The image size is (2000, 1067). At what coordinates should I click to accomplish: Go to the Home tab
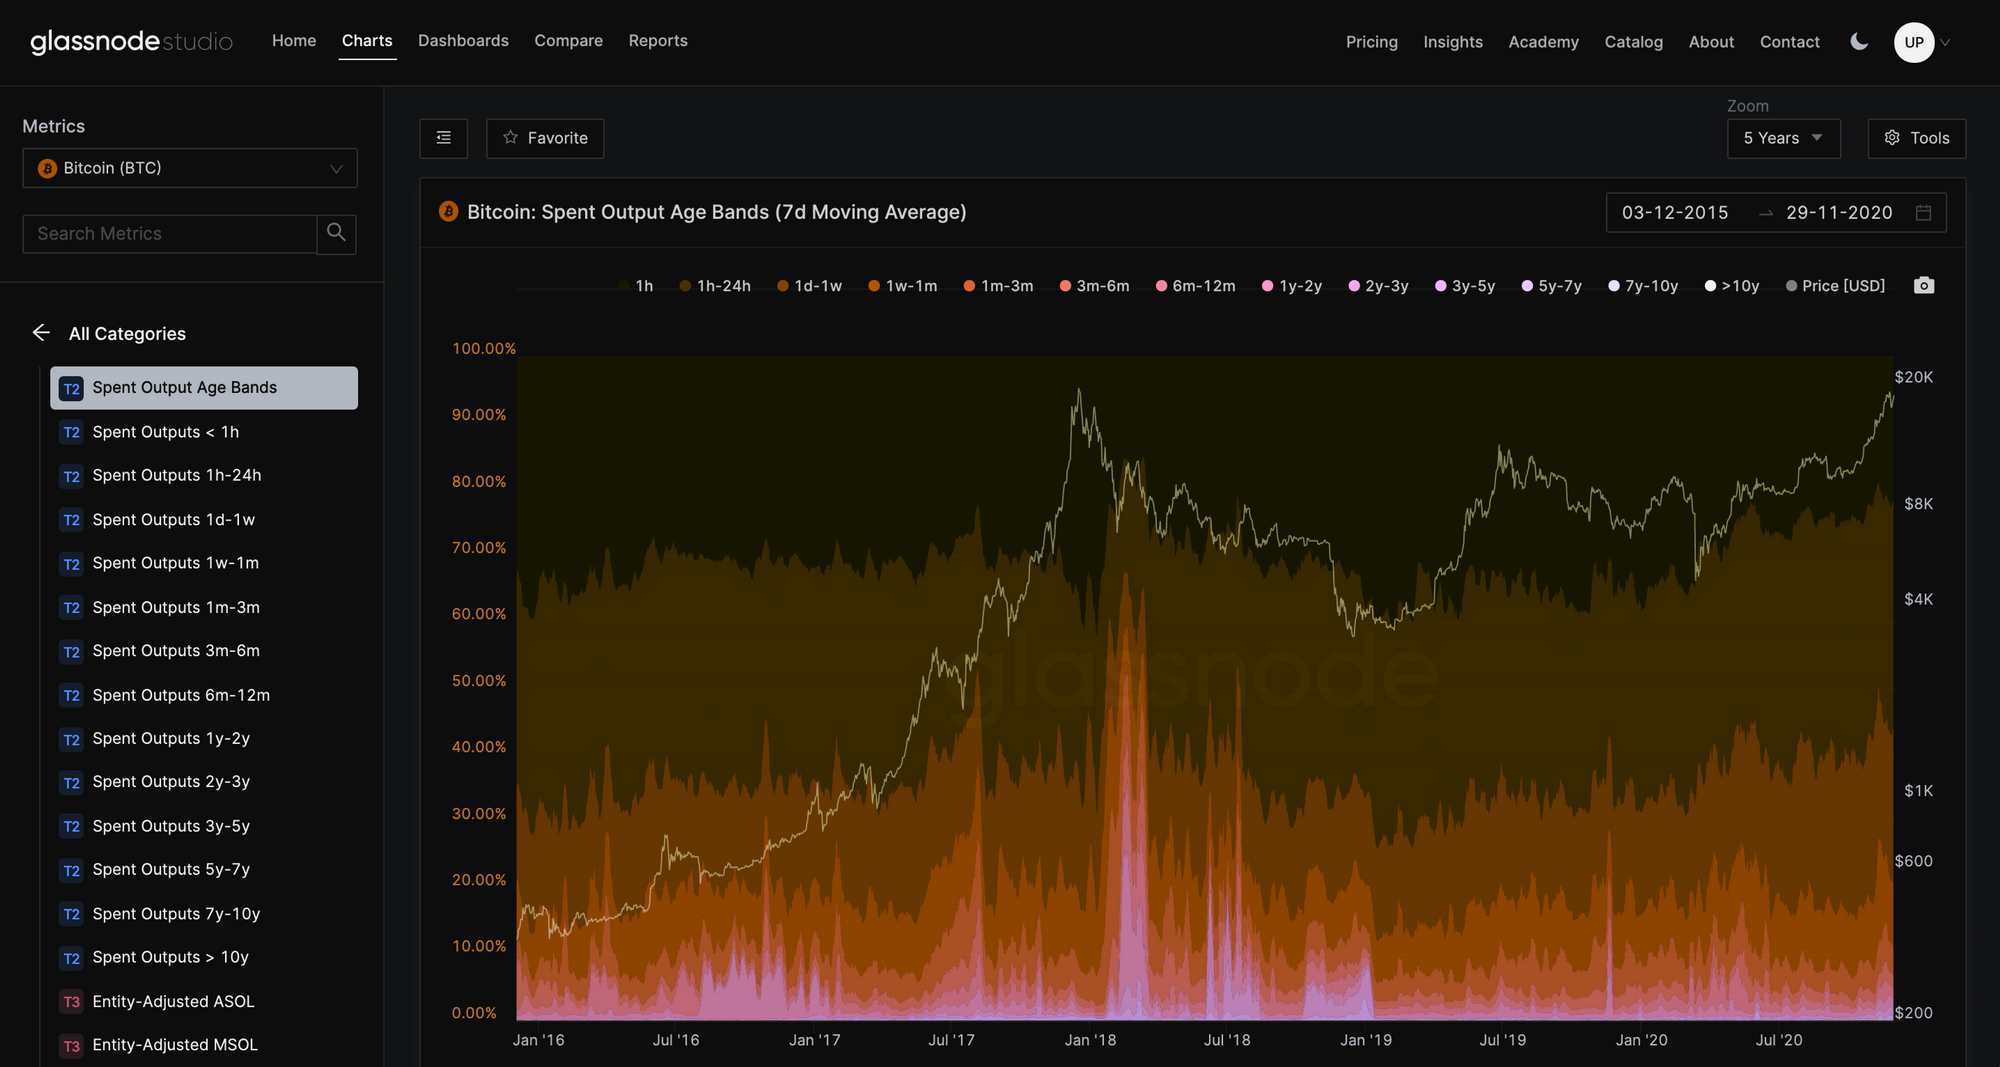[x=294, y=41]
